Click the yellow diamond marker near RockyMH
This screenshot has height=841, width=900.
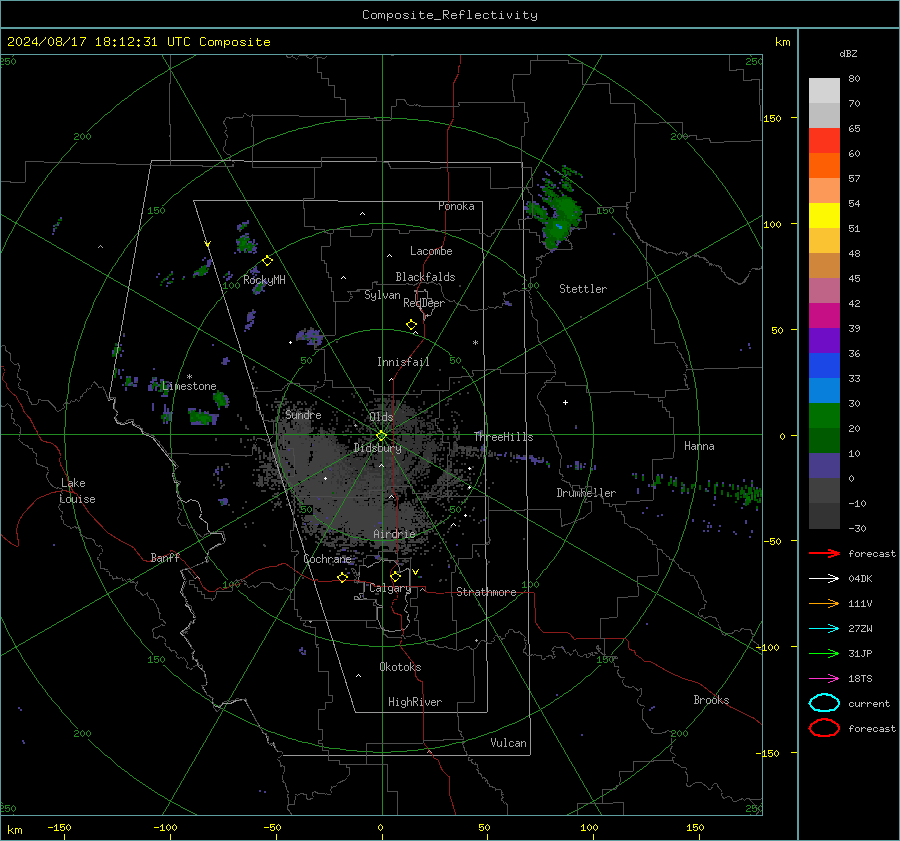[x=267, y=261]
